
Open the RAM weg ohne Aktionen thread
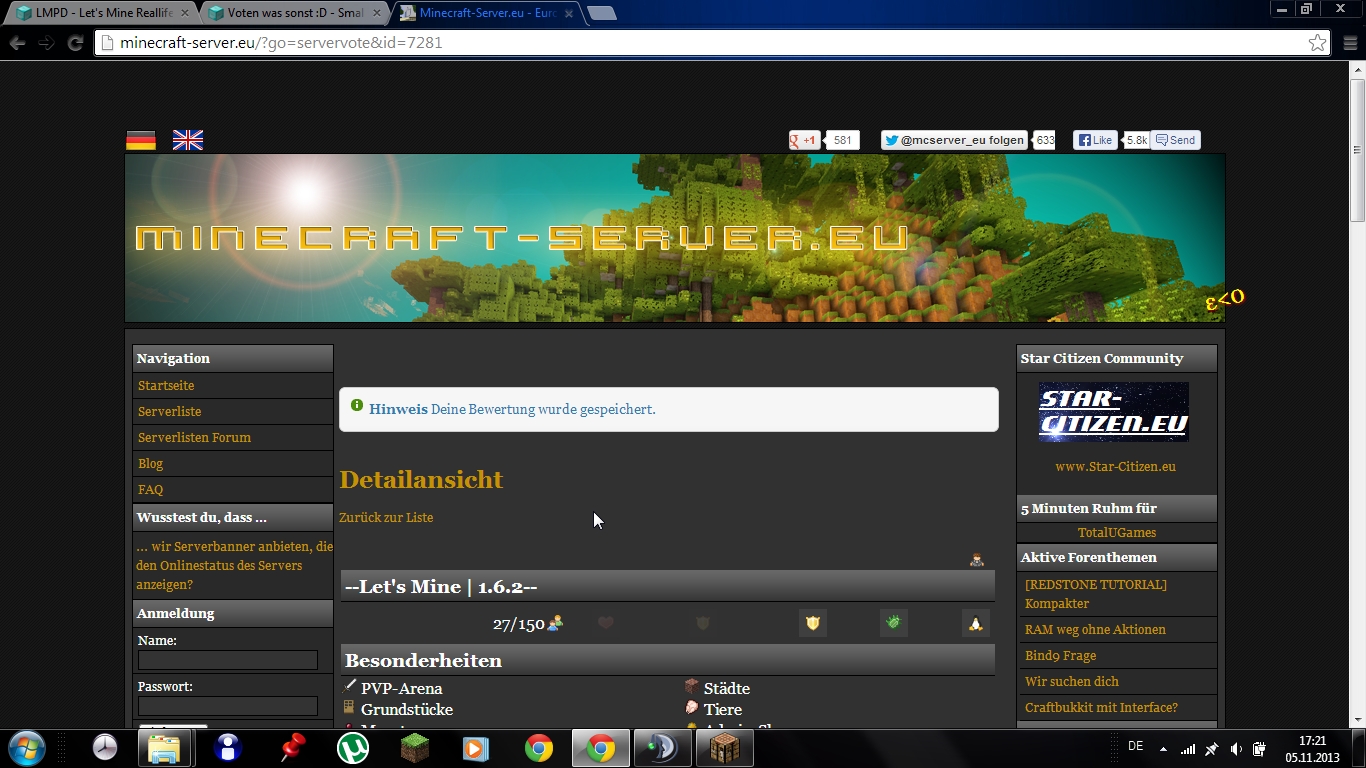1095,629
